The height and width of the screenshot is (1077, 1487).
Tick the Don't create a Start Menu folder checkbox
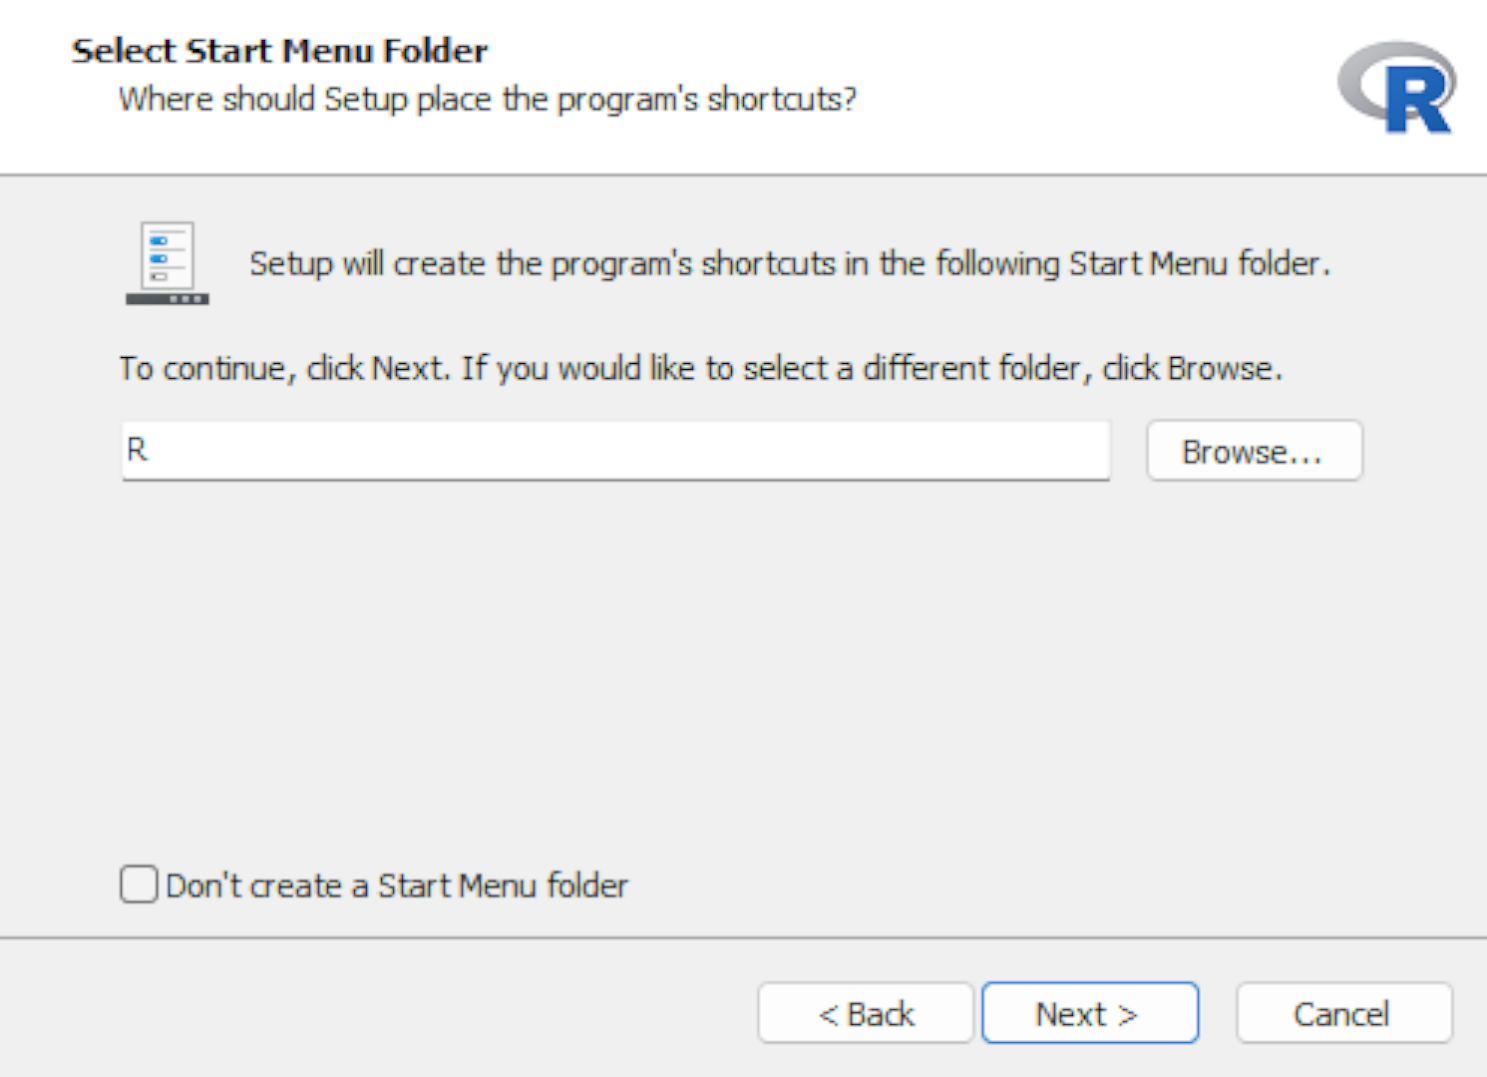pyautogui.click(x=139, y=885)
